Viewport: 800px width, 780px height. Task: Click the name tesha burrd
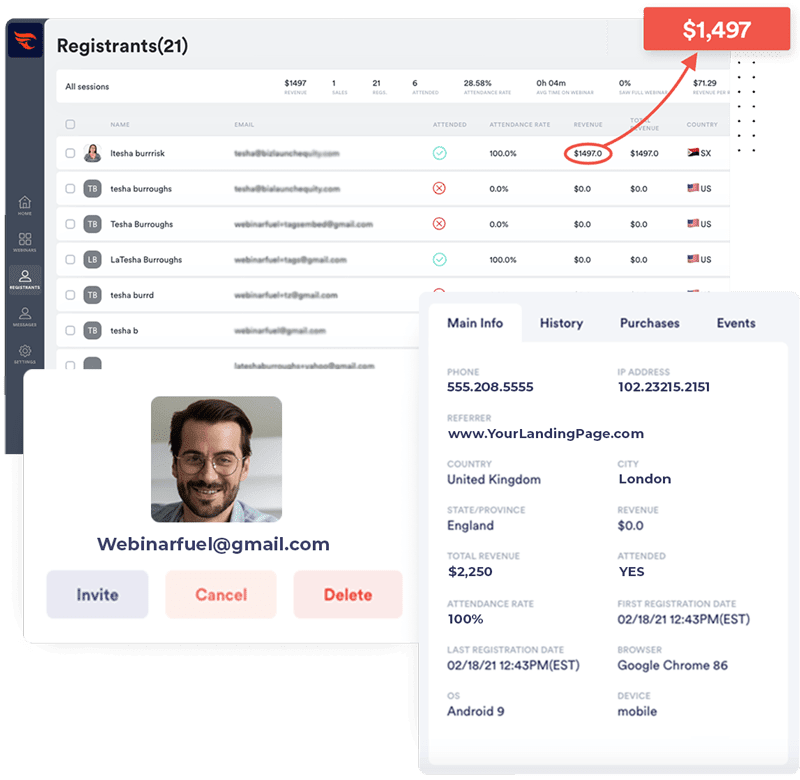click(x=132, y=295)
